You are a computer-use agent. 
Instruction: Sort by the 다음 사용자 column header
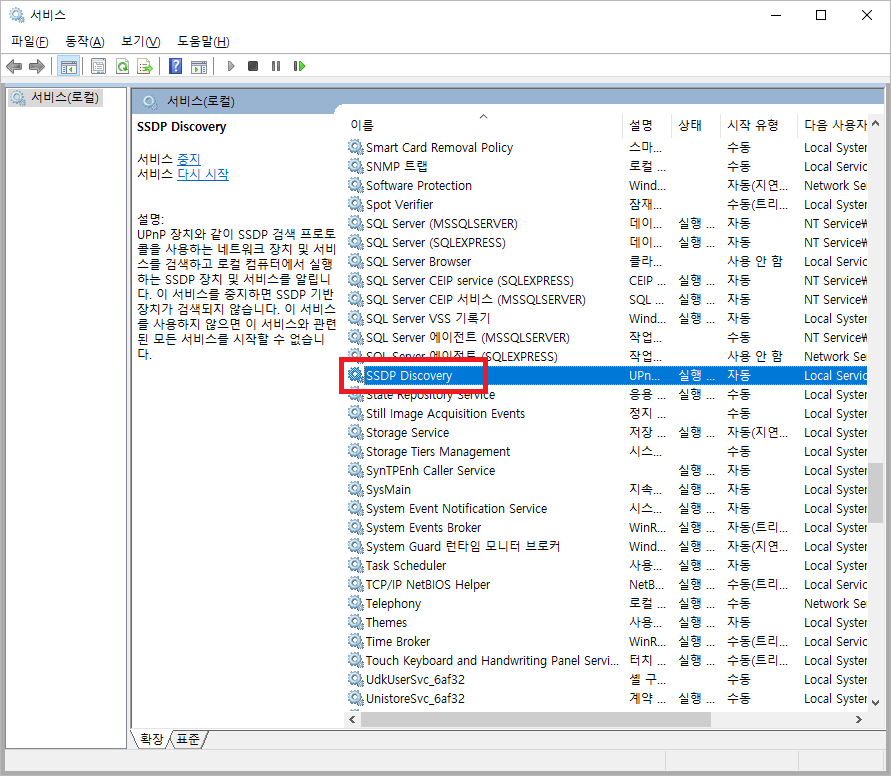(833, 125)
